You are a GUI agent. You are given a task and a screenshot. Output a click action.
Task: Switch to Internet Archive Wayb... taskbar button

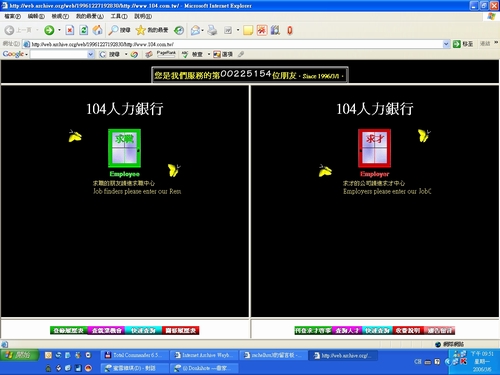[204, 355]
